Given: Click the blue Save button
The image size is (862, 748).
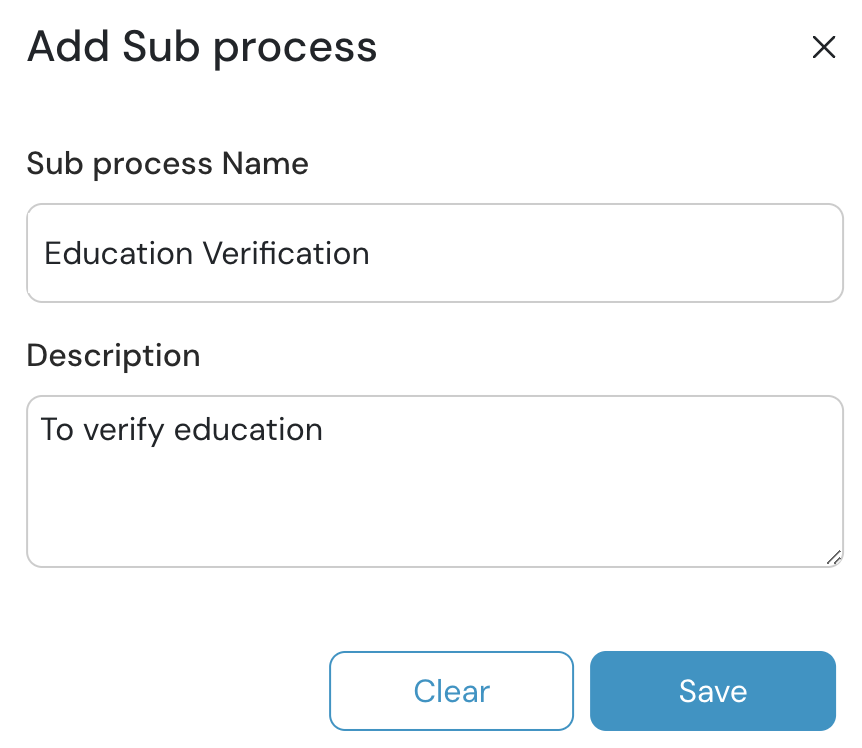Looking at the screenshot, I should [x=712, y=691].
